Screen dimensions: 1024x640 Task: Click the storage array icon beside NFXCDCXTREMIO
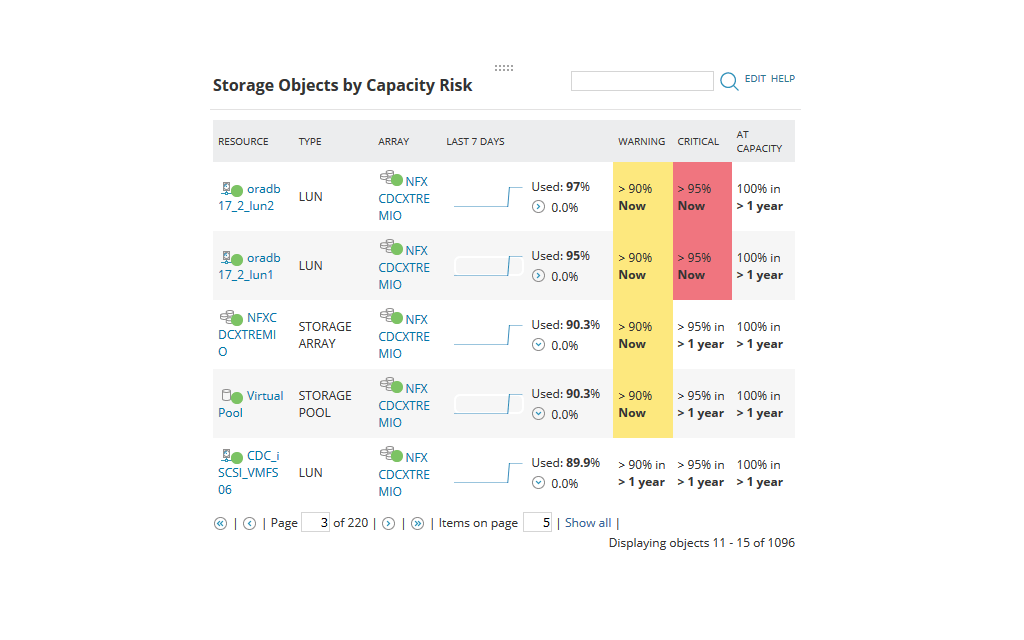point(226,317)
